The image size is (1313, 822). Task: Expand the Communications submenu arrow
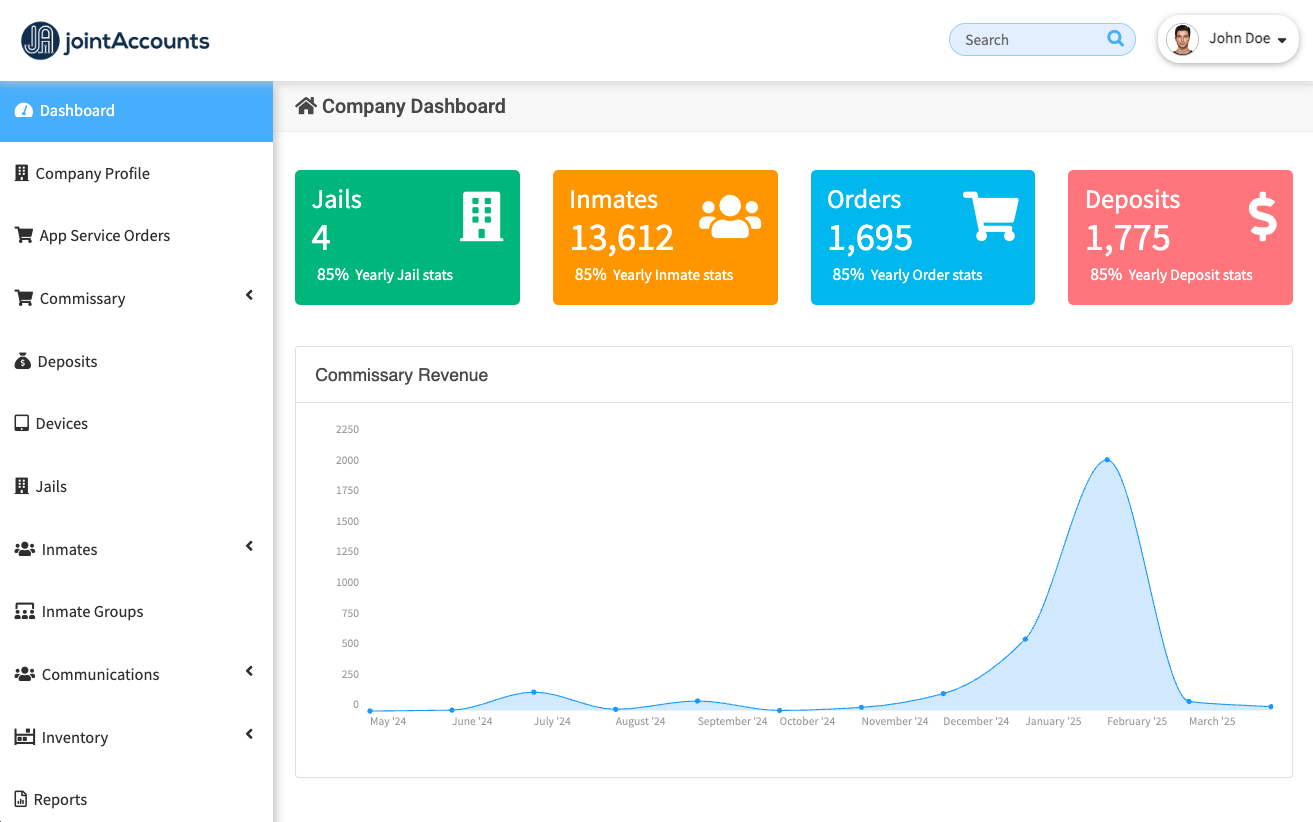[249, 672]
